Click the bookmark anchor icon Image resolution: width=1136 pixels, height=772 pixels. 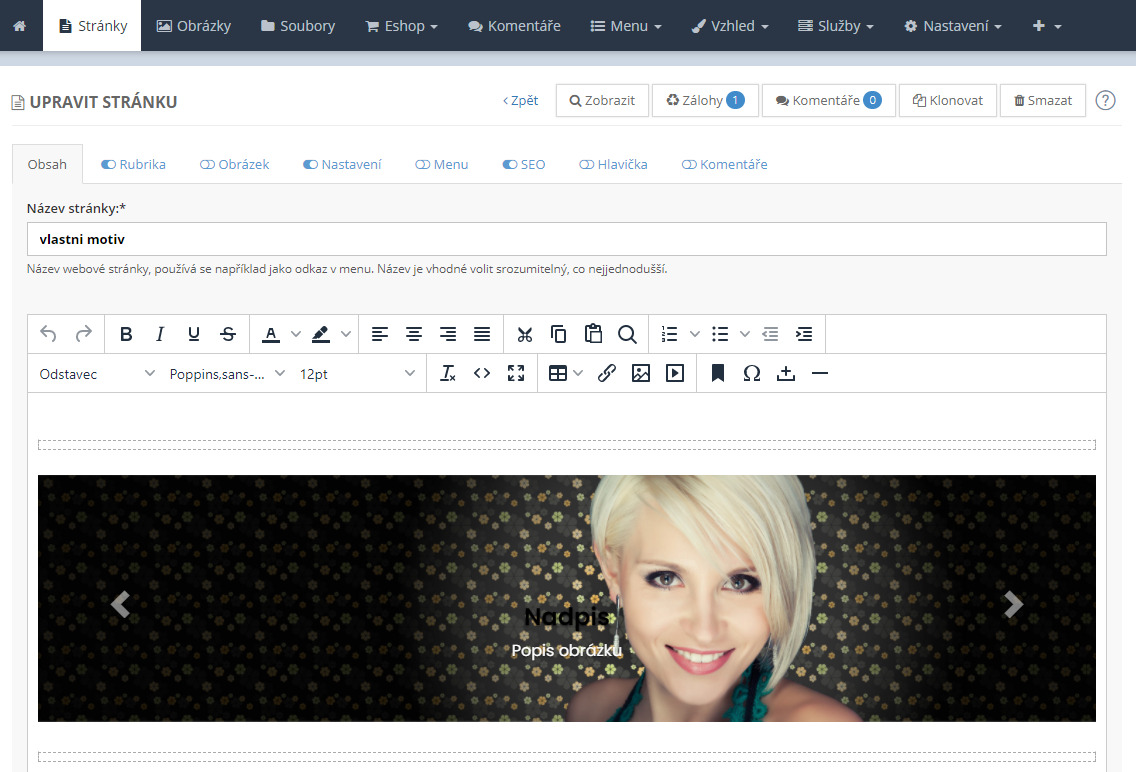(718, 373)
